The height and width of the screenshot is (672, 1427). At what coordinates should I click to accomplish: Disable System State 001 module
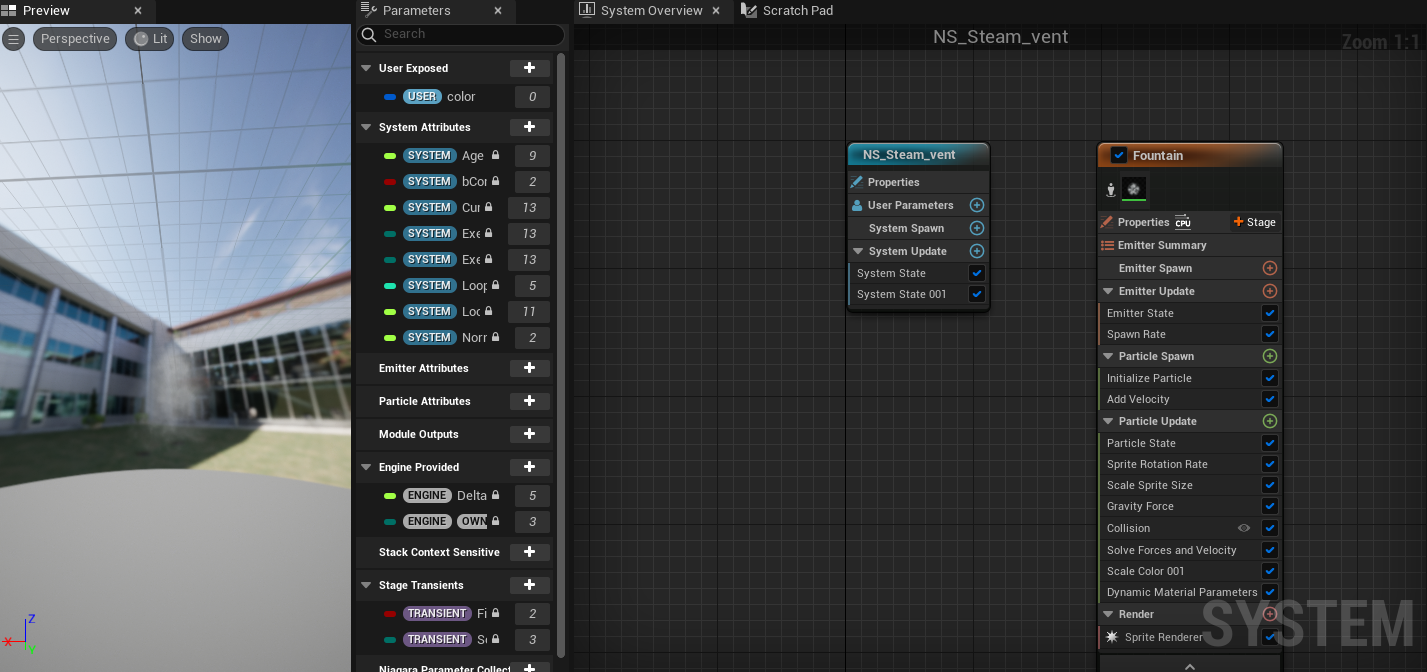click(x=977, y=294)
